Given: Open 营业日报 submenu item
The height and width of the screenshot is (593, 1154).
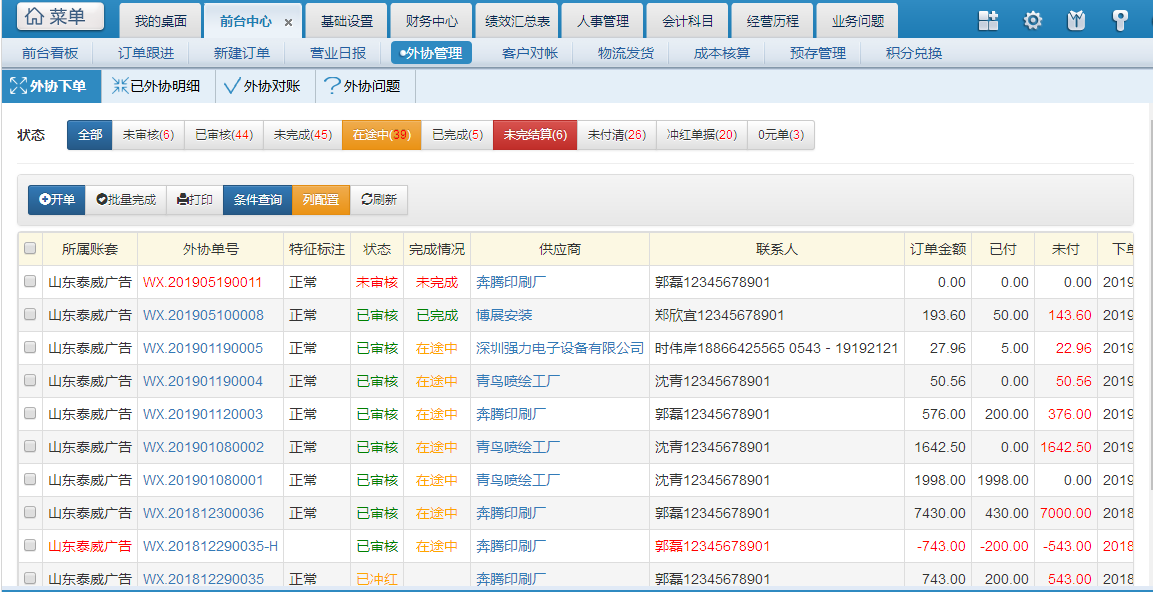Looking at the screenshot, I should pos(338,53).
